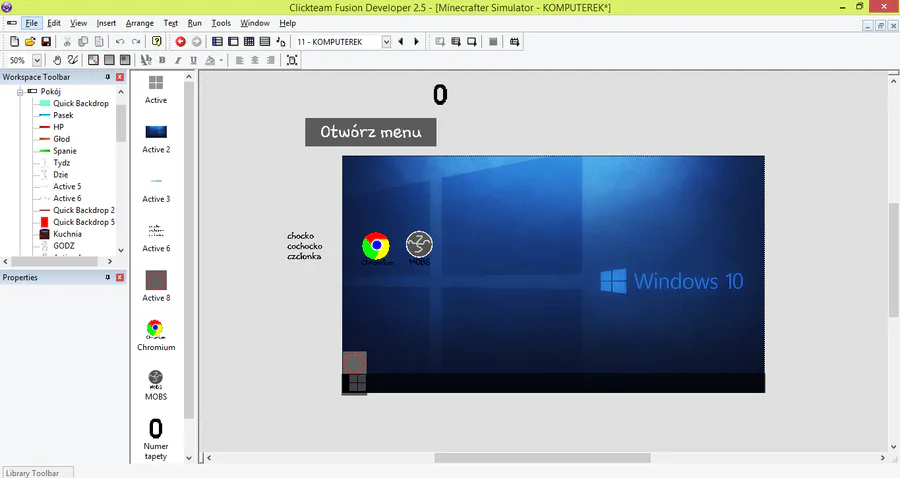Pick the text color fill icon
900x478 pixels.
pos(210,60)
